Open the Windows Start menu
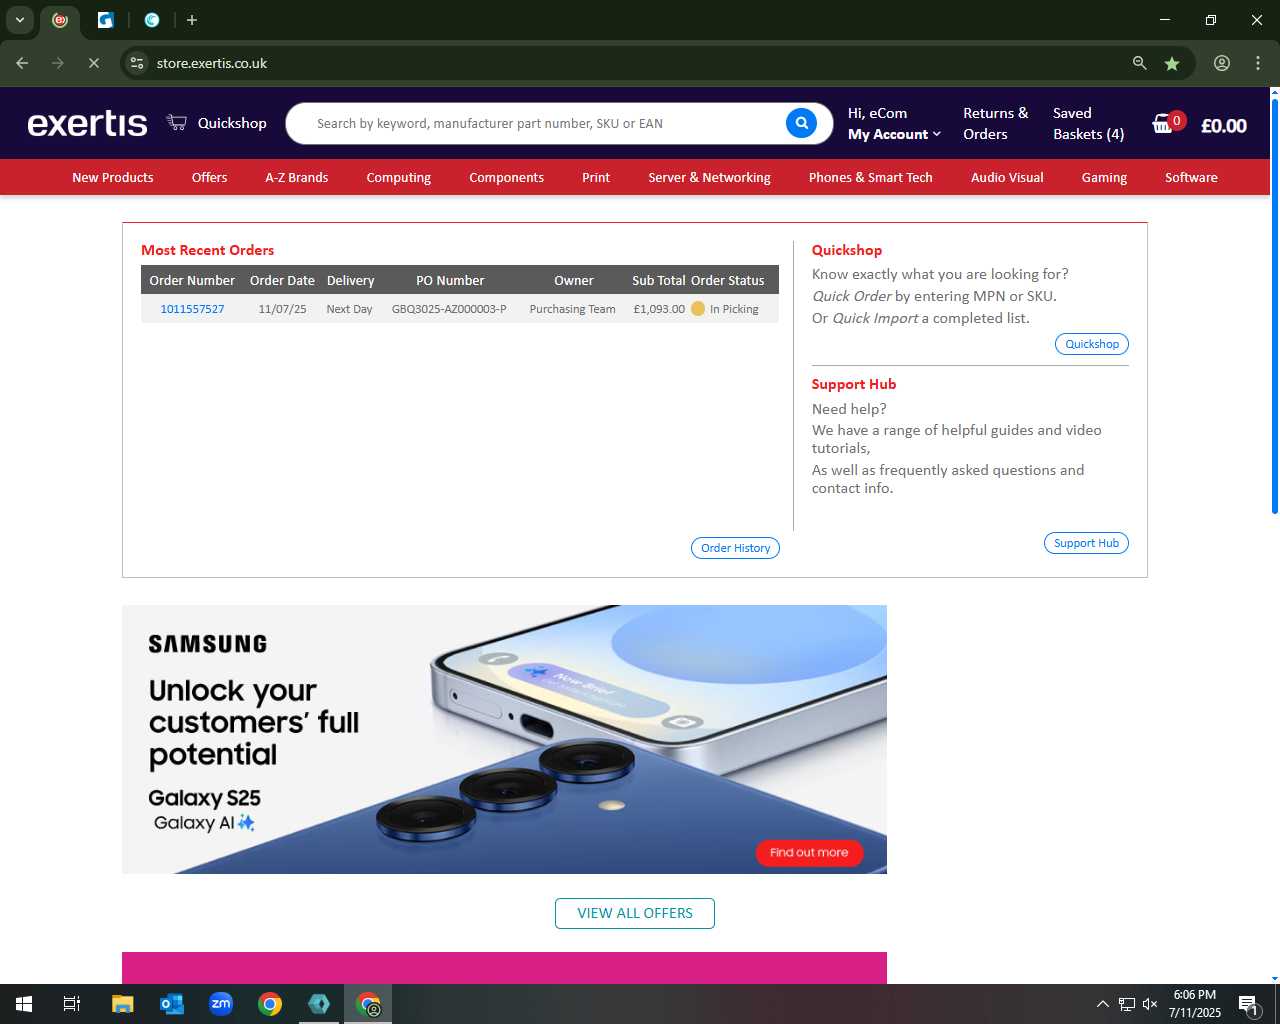 pyautogui.click(x=24, y=1004)
